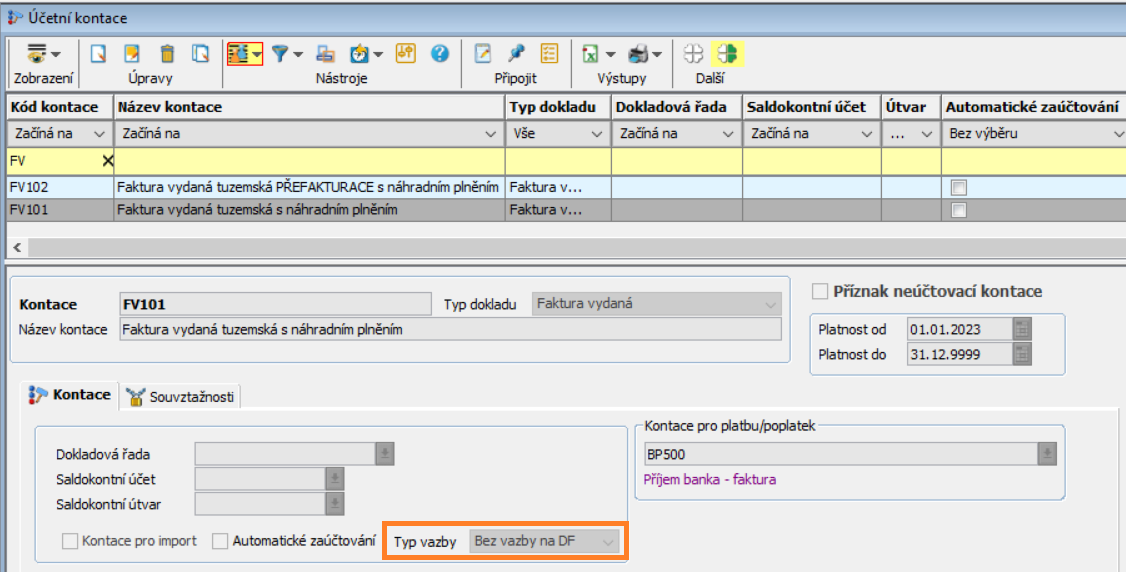Enable the Automatické zaúčtování checkbox in Kontace tab
The width and height of the screenshot is (1126, 572).
[x=221, y=541]
